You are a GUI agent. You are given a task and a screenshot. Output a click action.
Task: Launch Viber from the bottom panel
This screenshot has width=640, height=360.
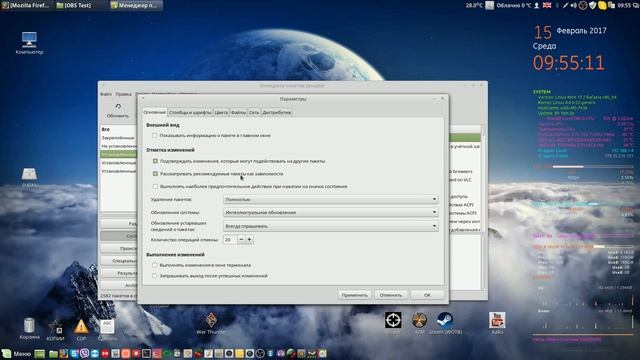coord(84,353)
